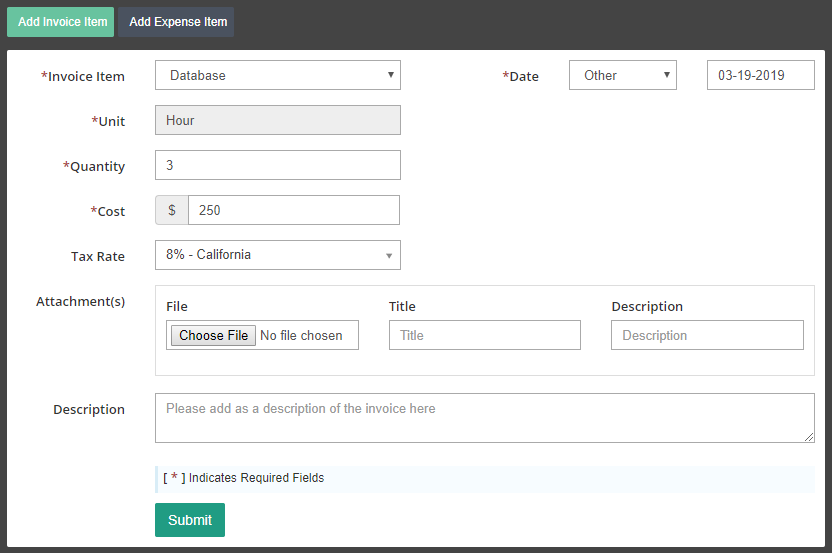The width and height of the screenshot is (832, 553).
Task: Click the Quantity field label
Action: click(94, 166)
